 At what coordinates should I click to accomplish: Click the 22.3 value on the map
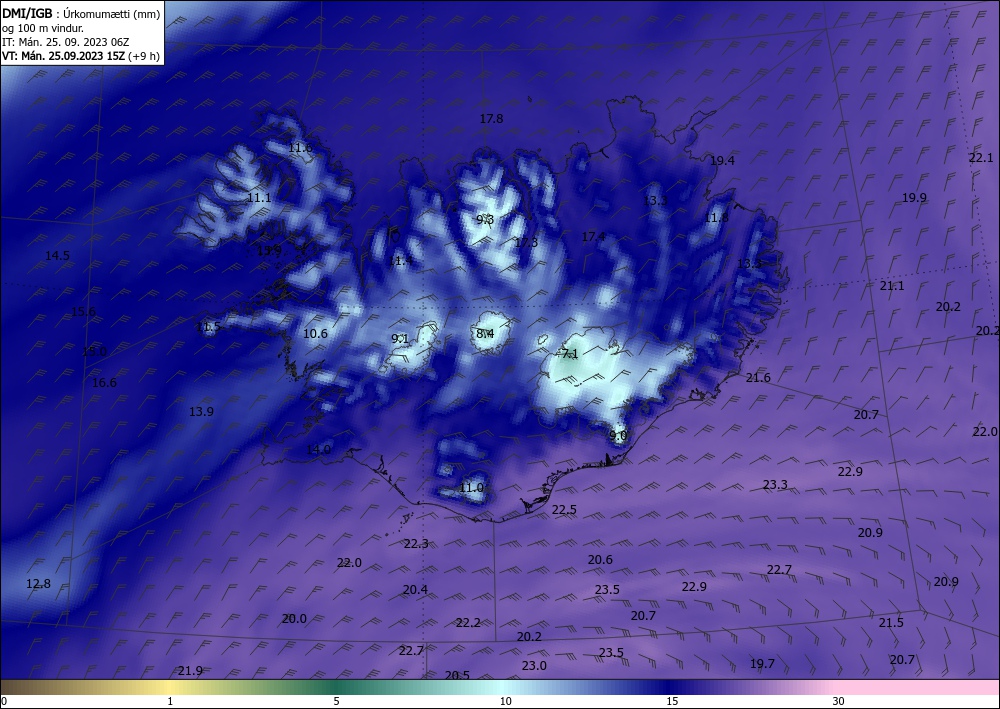[416, 544]
